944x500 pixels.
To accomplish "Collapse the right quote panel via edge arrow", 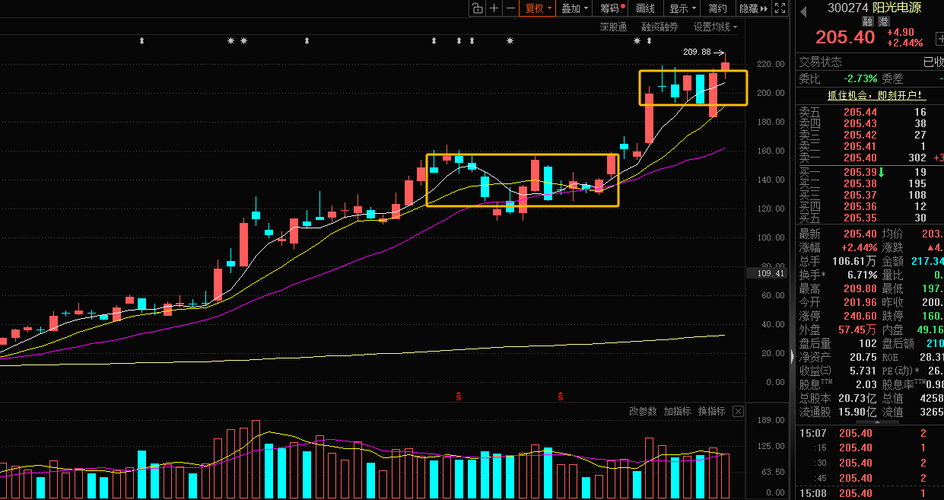I will (x=792, y=356).
